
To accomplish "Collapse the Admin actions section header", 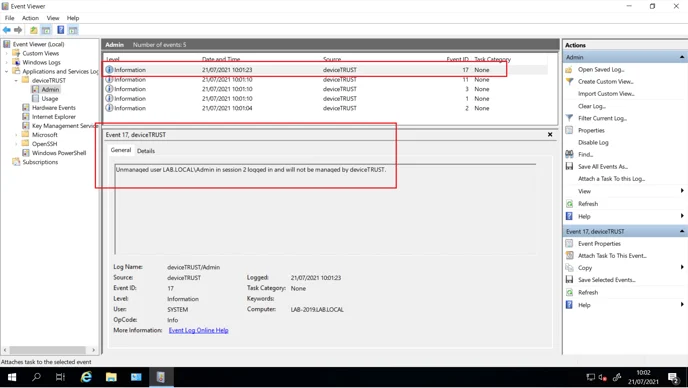I will coord(681,57).
